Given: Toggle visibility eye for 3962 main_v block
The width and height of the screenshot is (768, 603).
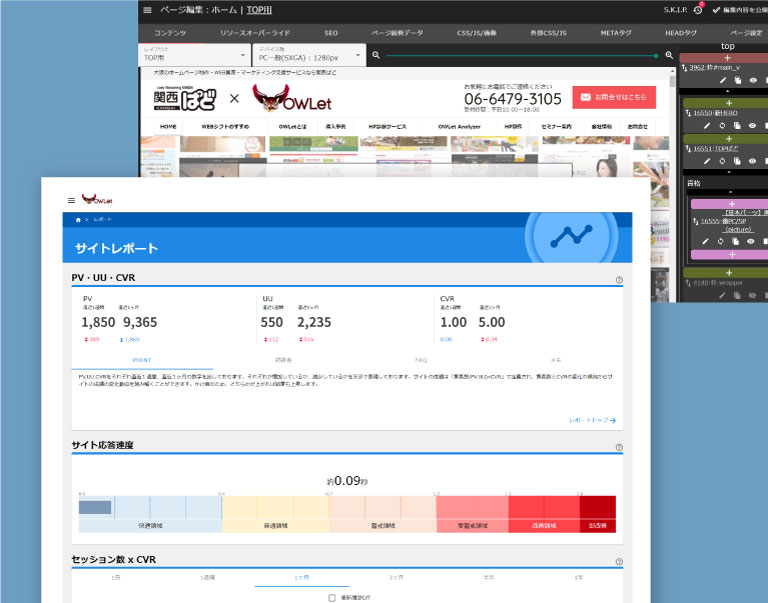Looking at the screenshot, I should coord(752,79).
